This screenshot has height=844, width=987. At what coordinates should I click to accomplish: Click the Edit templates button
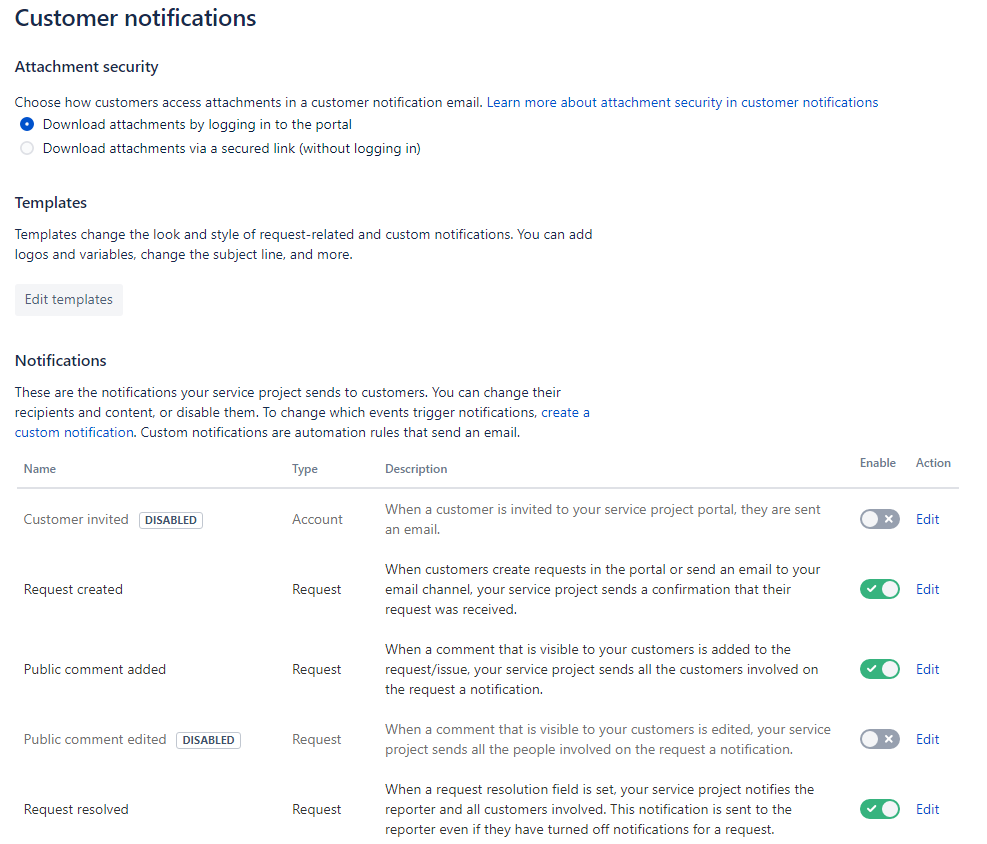(69, 300)
